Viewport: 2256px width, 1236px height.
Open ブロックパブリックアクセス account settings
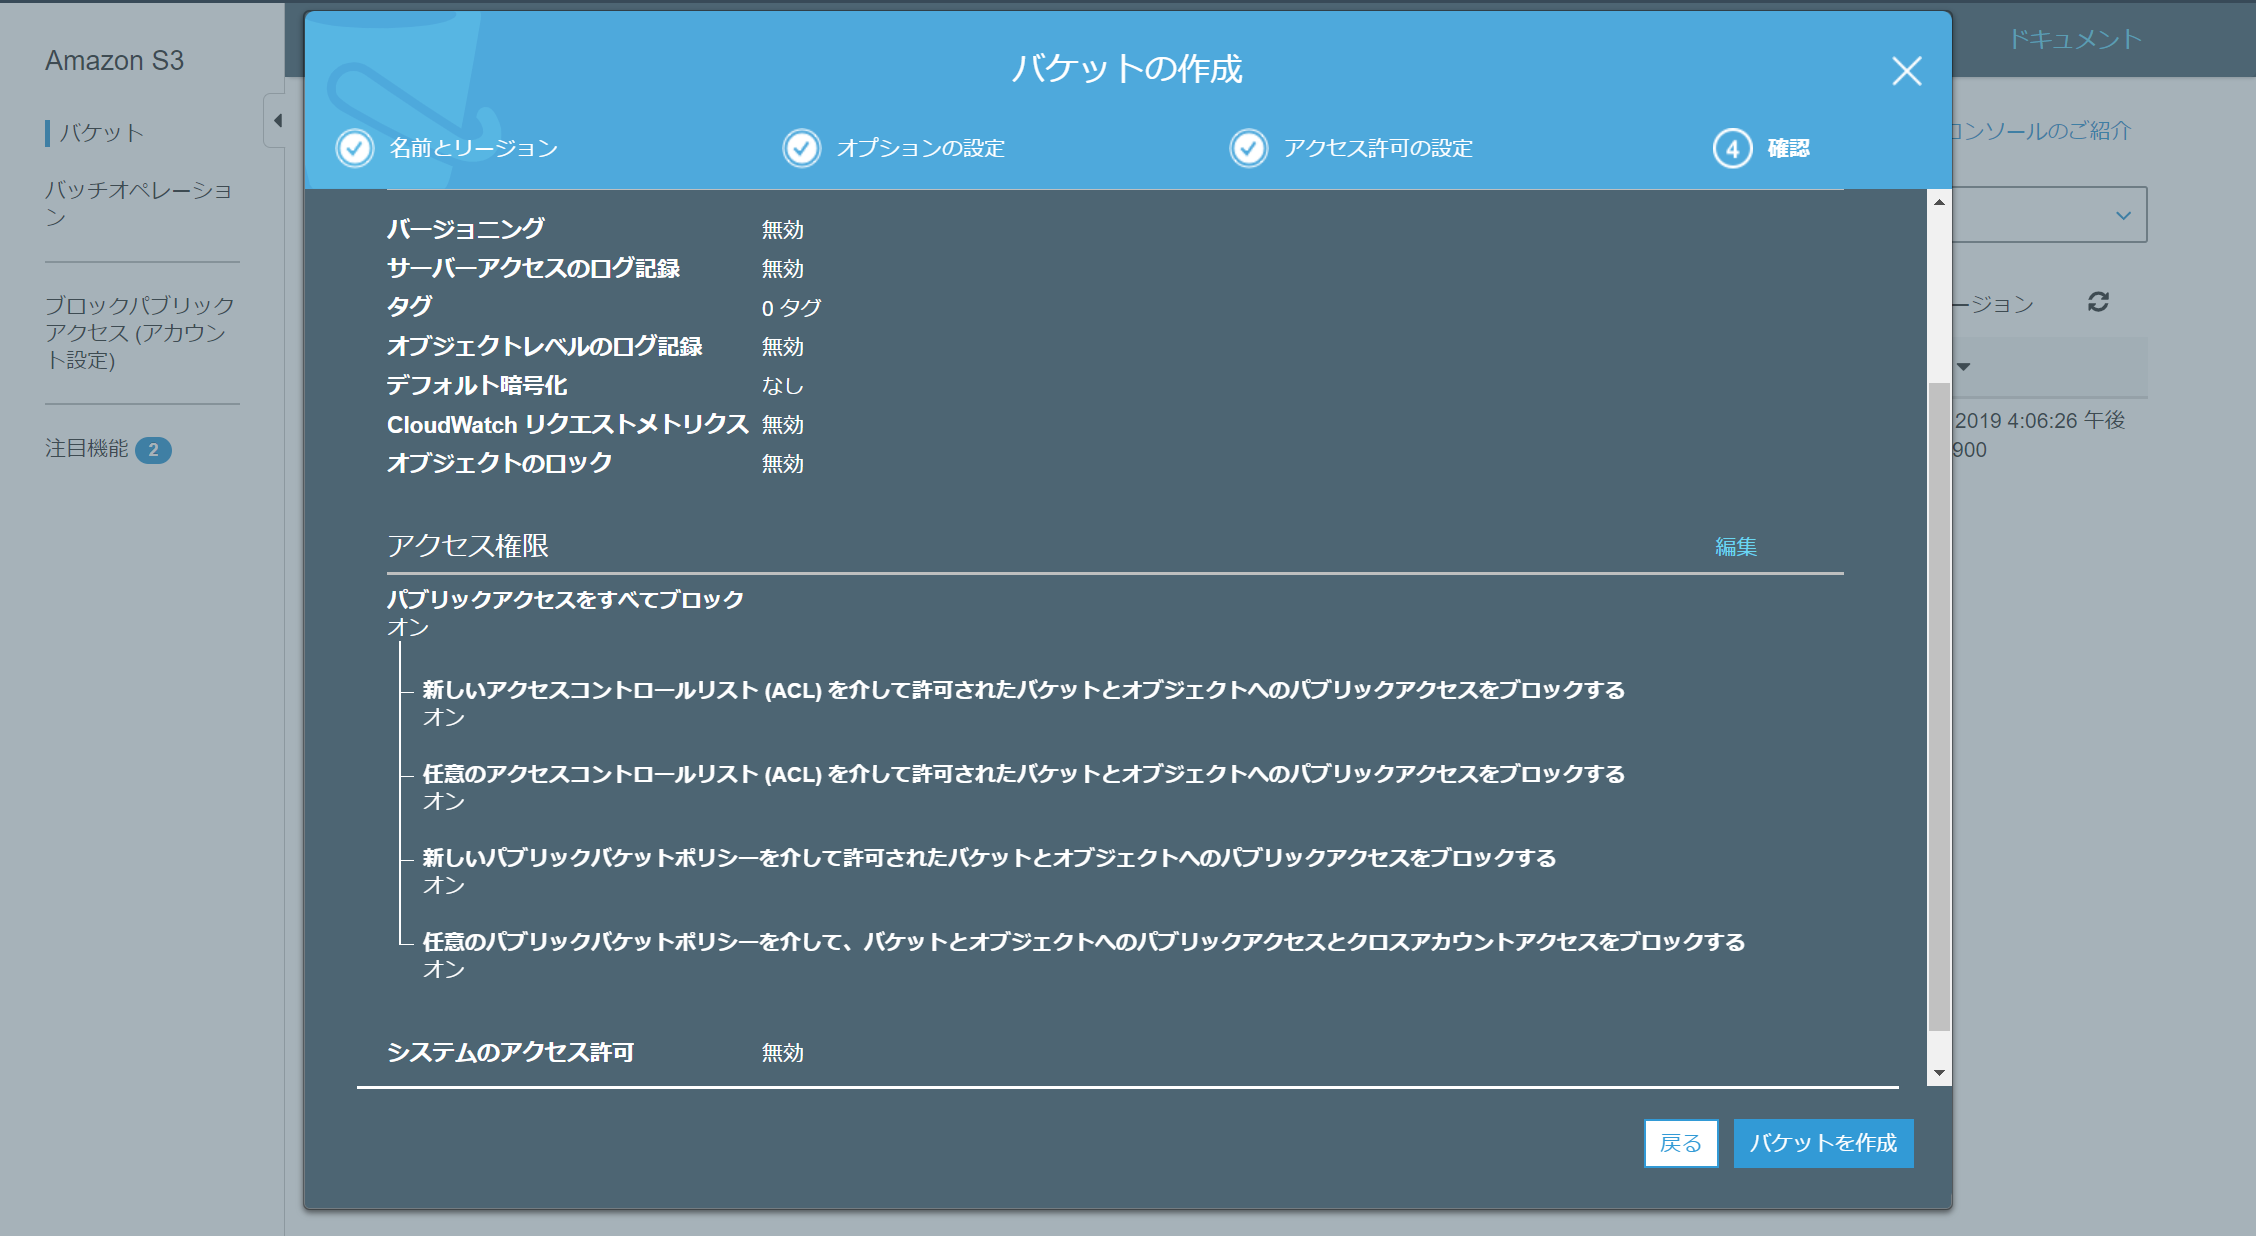139,332
